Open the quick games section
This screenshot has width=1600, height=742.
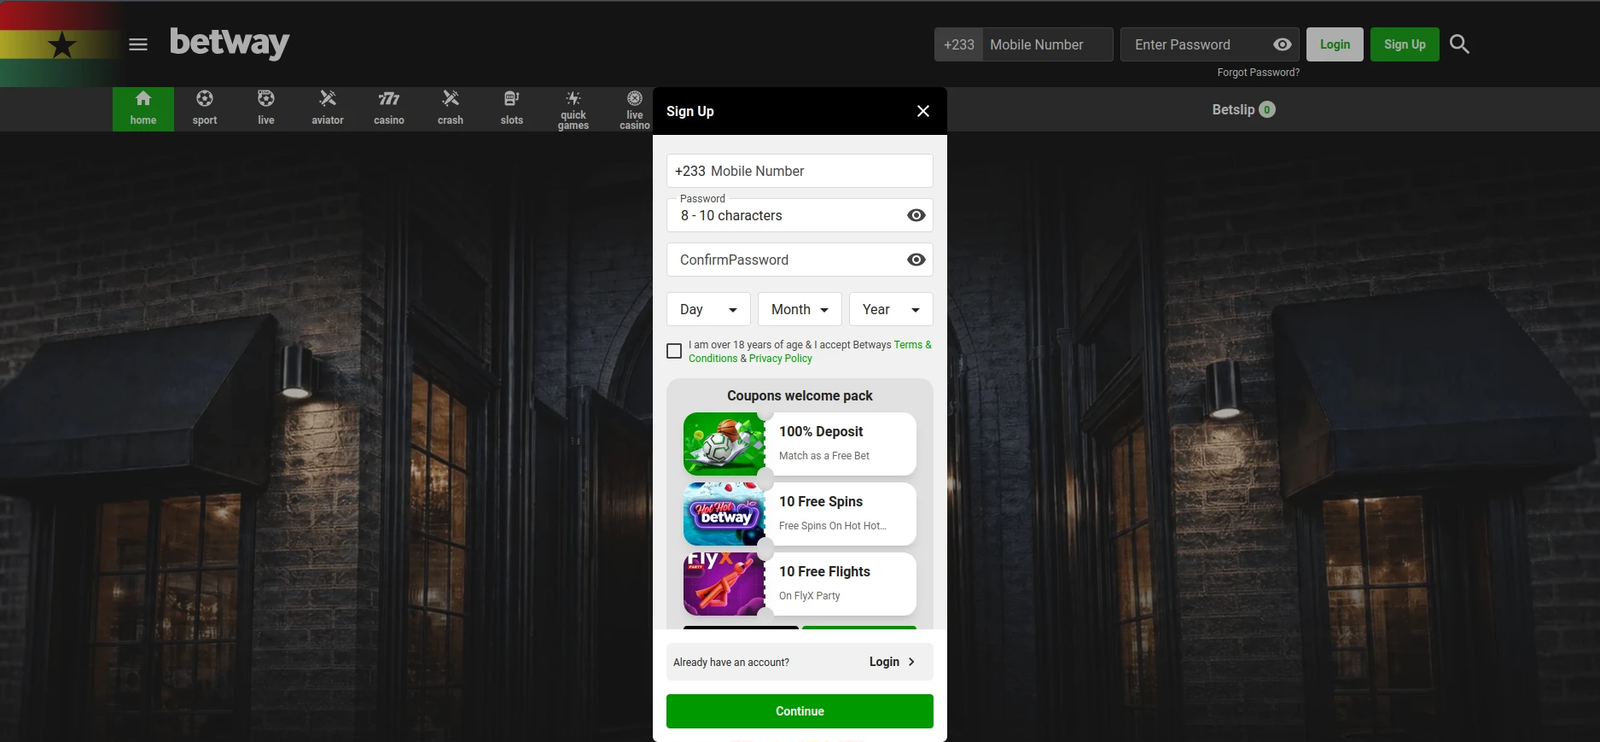click(x=573, y=109)
